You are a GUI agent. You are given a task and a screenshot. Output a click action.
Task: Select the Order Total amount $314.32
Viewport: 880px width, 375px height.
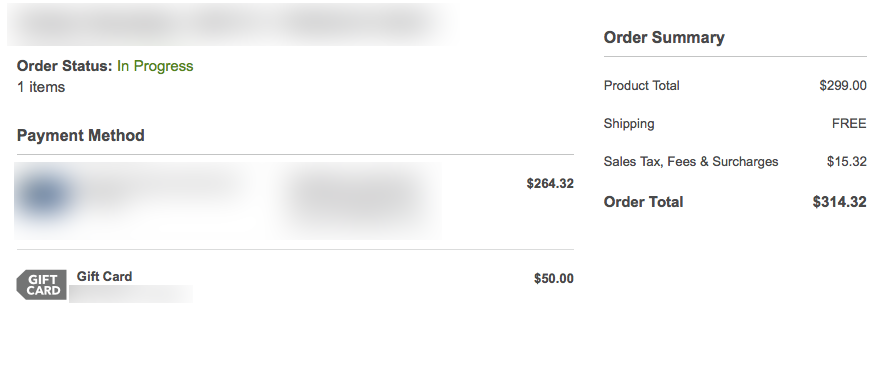(x=840, y=202)
